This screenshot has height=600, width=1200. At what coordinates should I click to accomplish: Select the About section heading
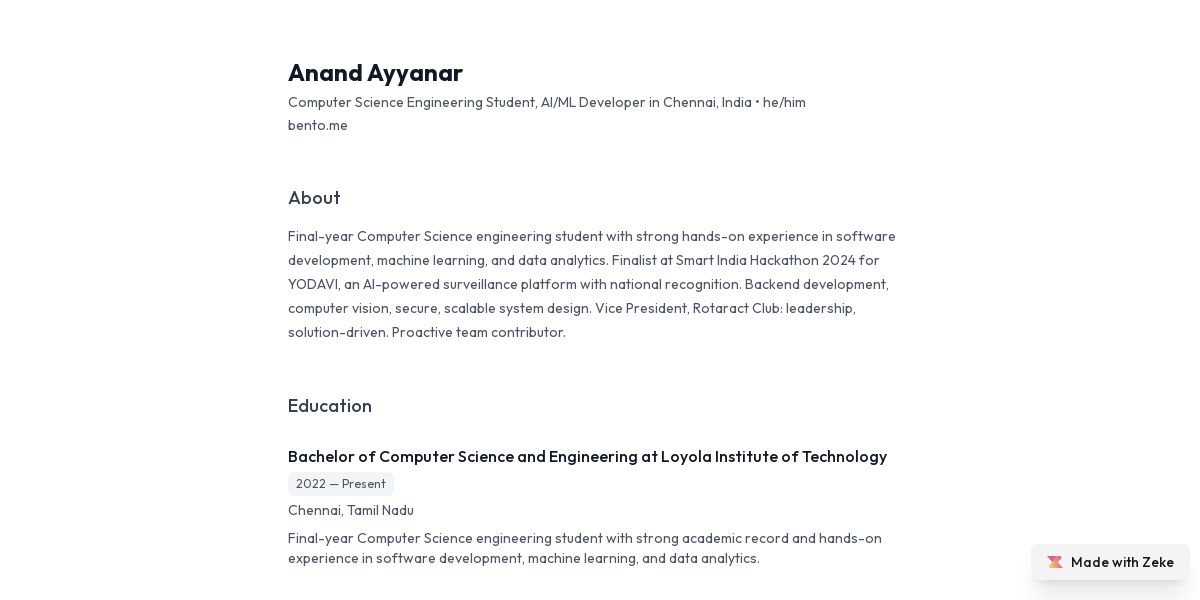click(314, 198)
